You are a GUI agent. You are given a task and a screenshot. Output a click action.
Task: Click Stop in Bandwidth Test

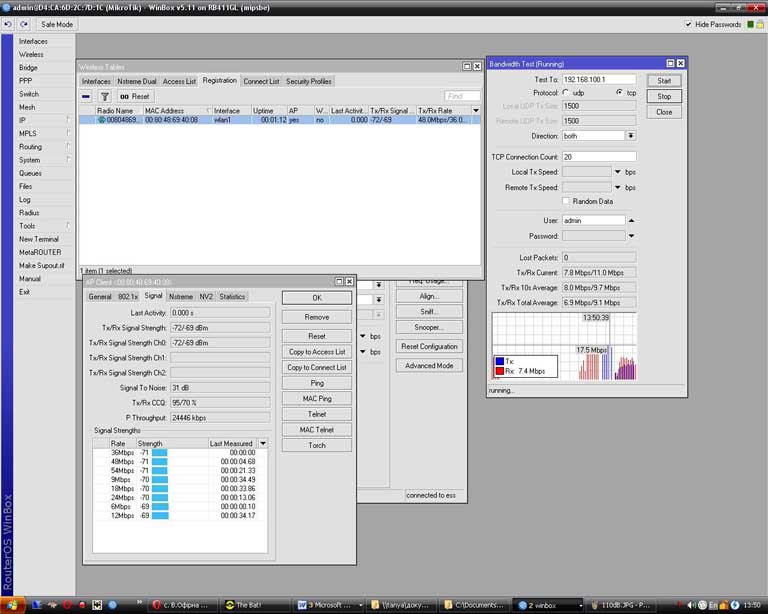pyautogui.click(x=664, y=96)
